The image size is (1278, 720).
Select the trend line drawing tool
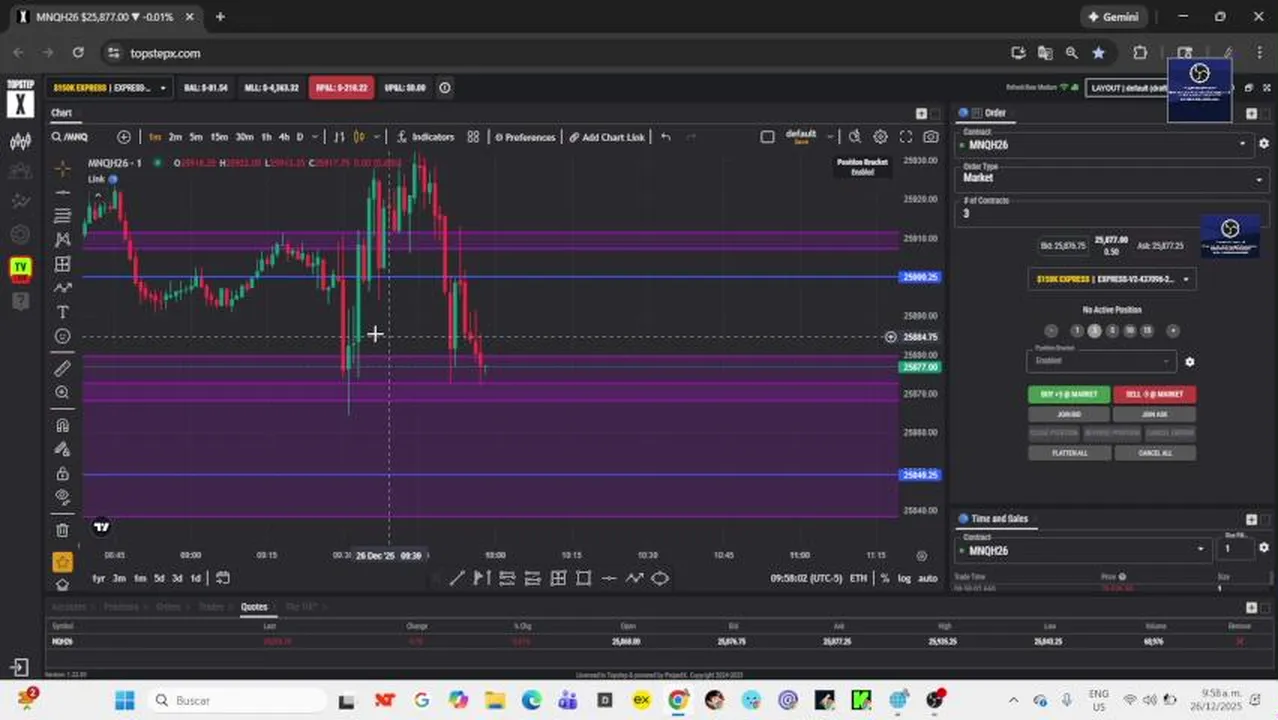tap(62, 192)
